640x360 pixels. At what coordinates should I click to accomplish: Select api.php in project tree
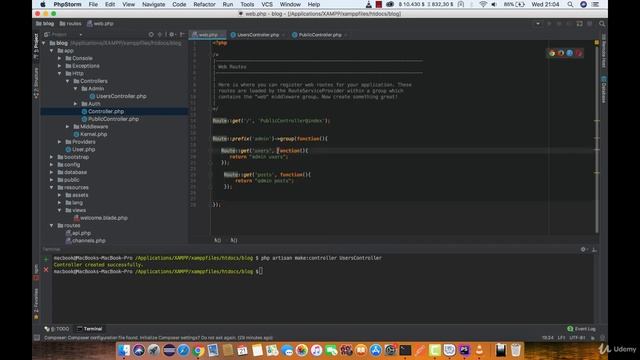78,233
